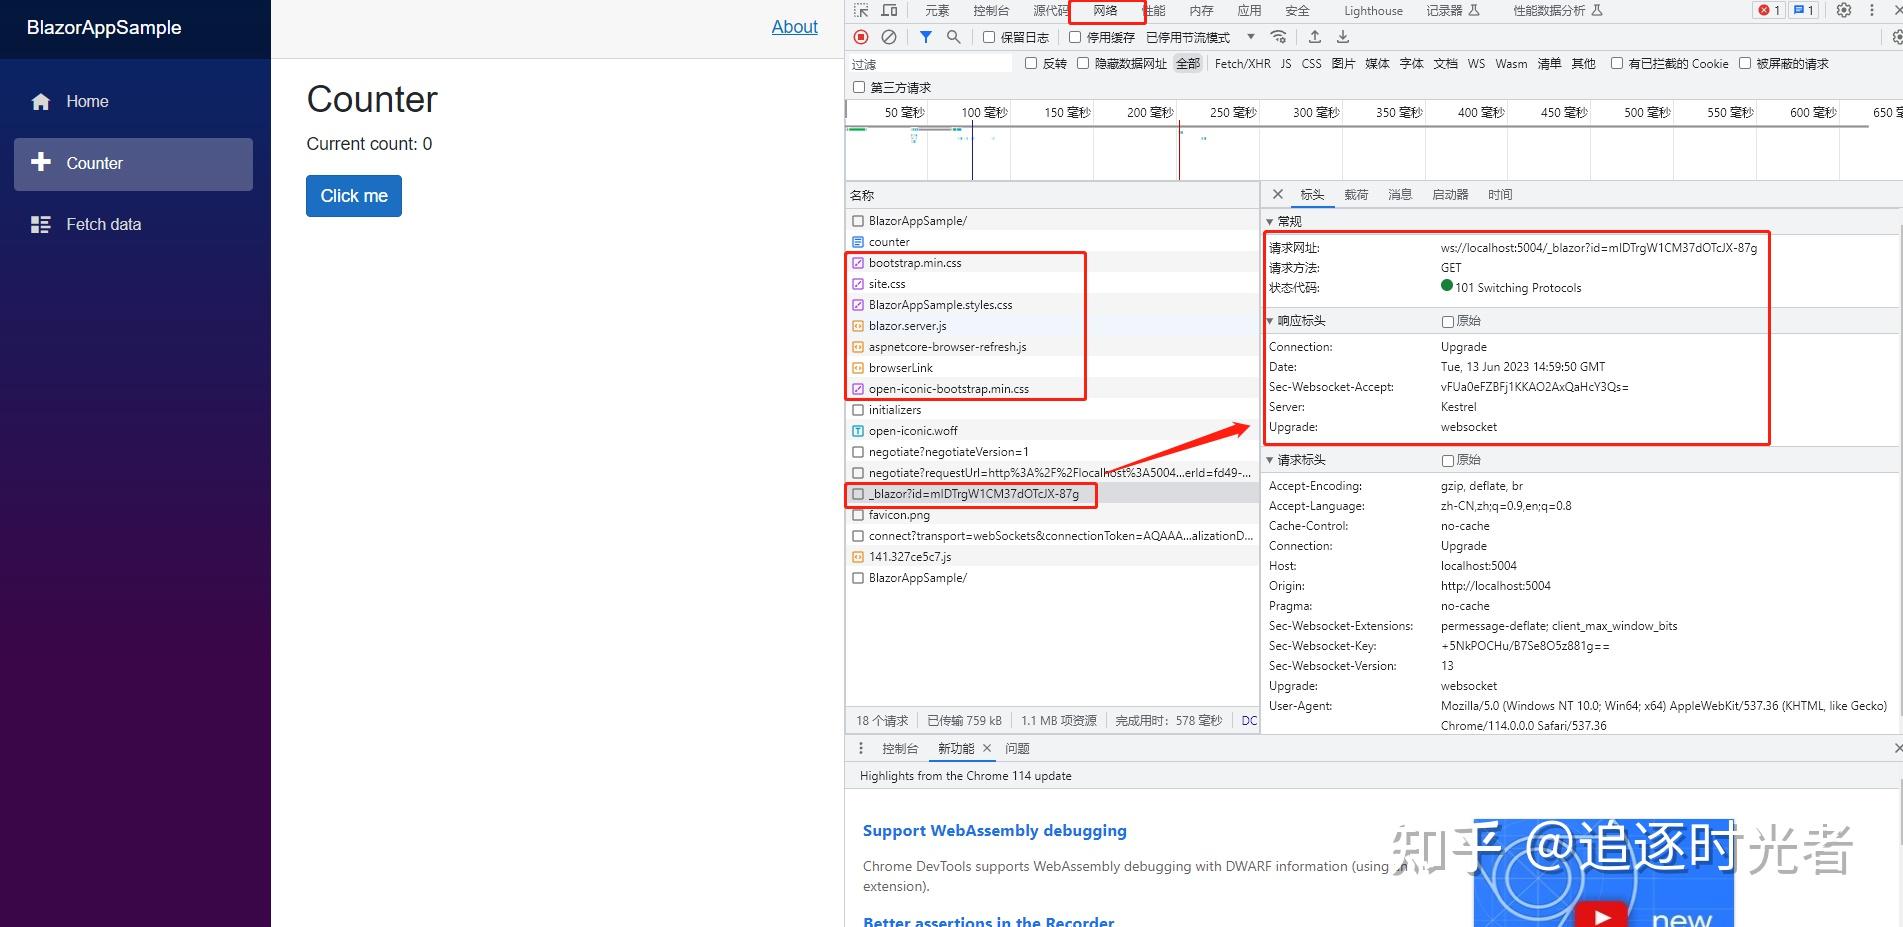Screen dimensions: 1903x927
Task: Search network requests via the magnifier icon
Action: coord(953,37)
